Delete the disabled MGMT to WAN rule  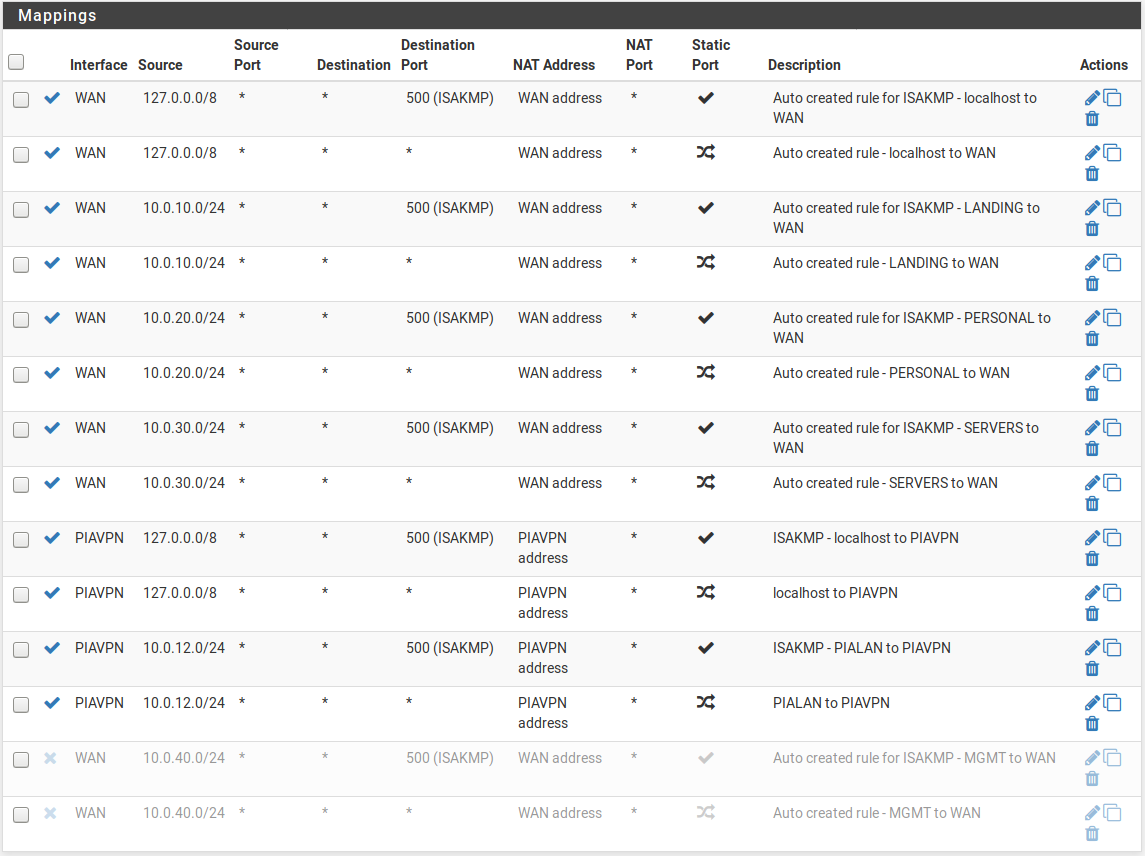1092,833
